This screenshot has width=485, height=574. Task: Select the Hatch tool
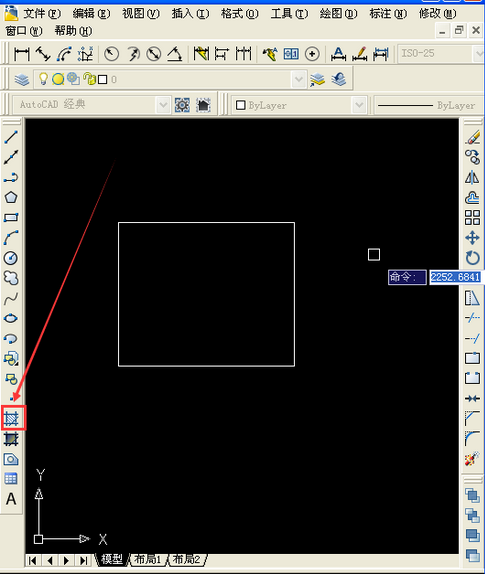tap(11, 418)
